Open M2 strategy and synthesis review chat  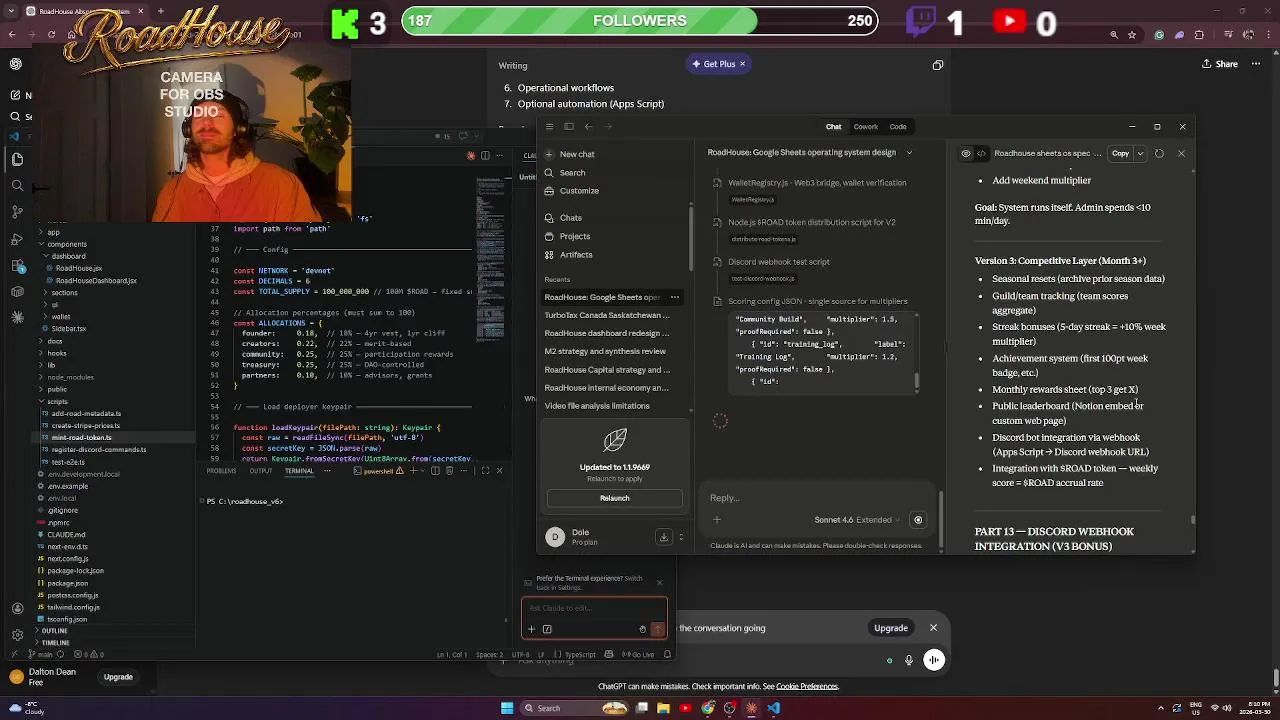pyautogui.click(x=605, y=351)
